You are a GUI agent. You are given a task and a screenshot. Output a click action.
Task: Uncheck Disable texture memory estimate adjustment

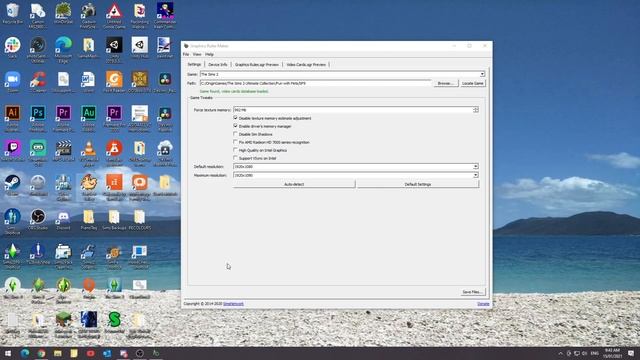[x=236, y=118]
